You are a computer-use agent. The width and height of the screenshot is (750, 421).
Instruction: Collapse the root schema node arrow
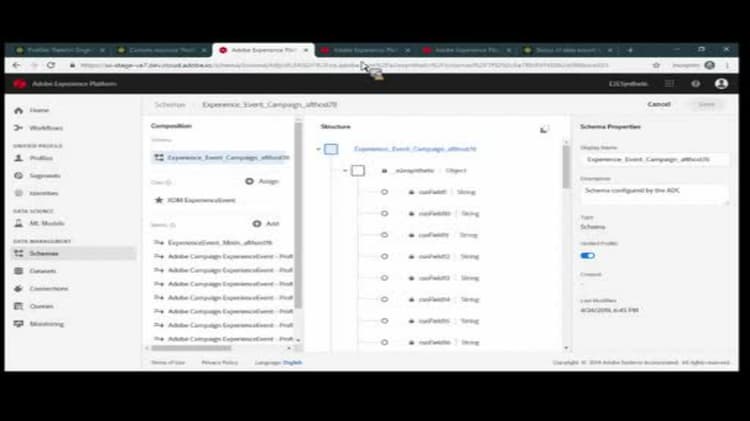pos(319,149)
